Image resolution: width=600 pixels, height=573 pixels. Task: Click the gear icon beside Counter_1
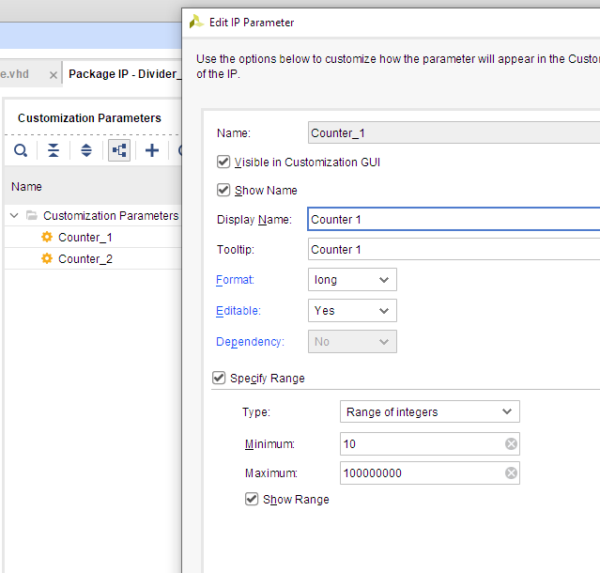click(46, 237)
